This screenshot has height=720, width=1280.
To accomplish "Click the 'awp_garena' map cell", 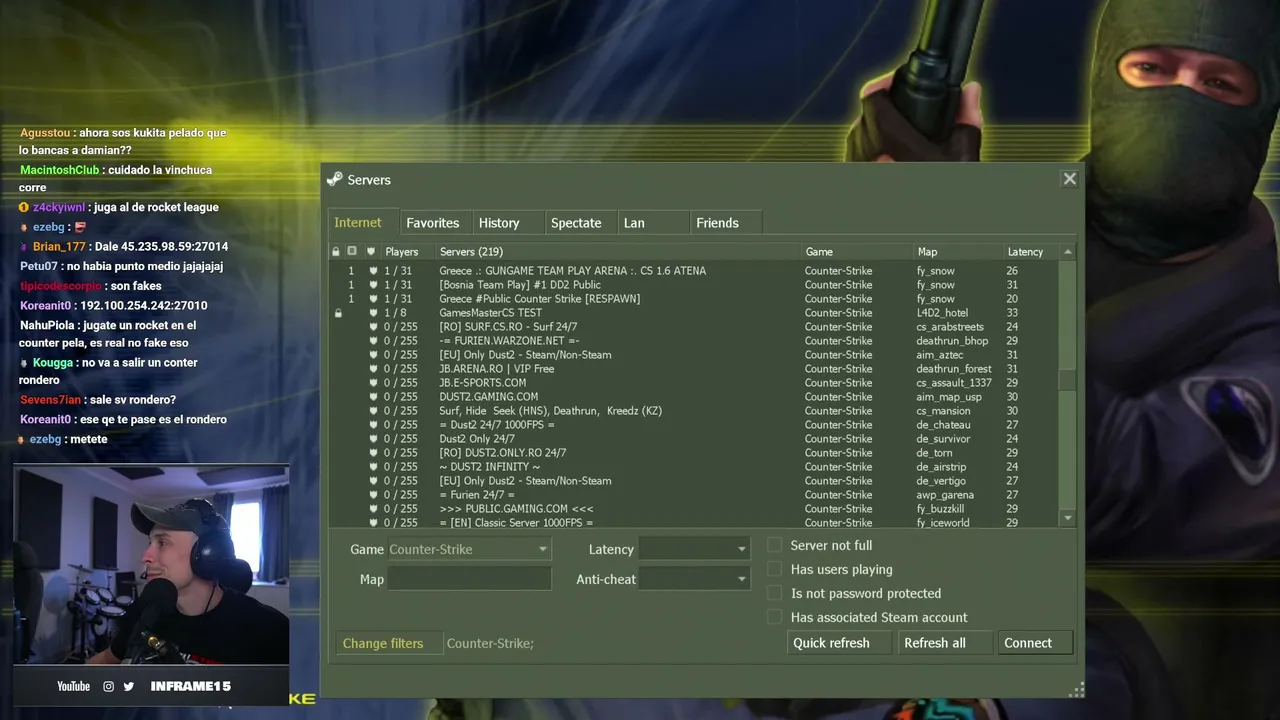I will point(945,495).
